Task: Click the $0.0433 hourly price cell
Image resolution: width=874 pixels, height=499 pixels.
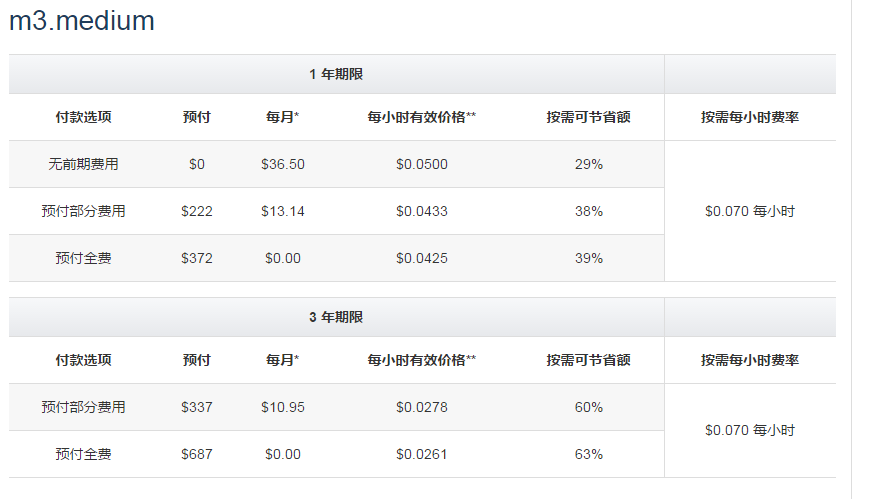Action: point(422,211)
